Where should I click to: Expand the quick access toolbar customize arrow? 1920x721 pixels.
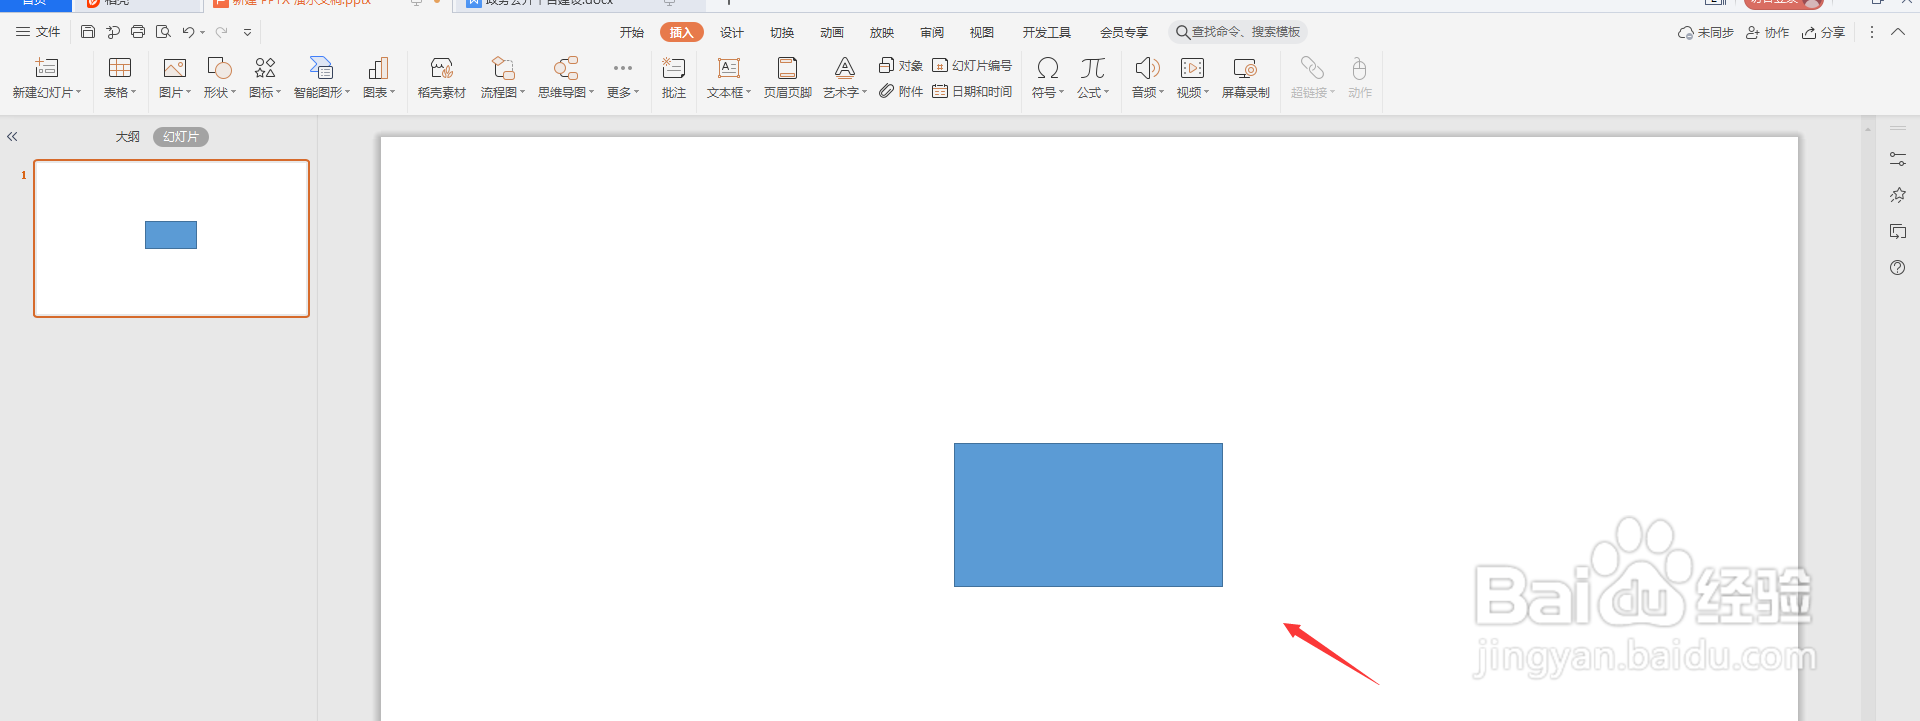click(x=247, y=32)
